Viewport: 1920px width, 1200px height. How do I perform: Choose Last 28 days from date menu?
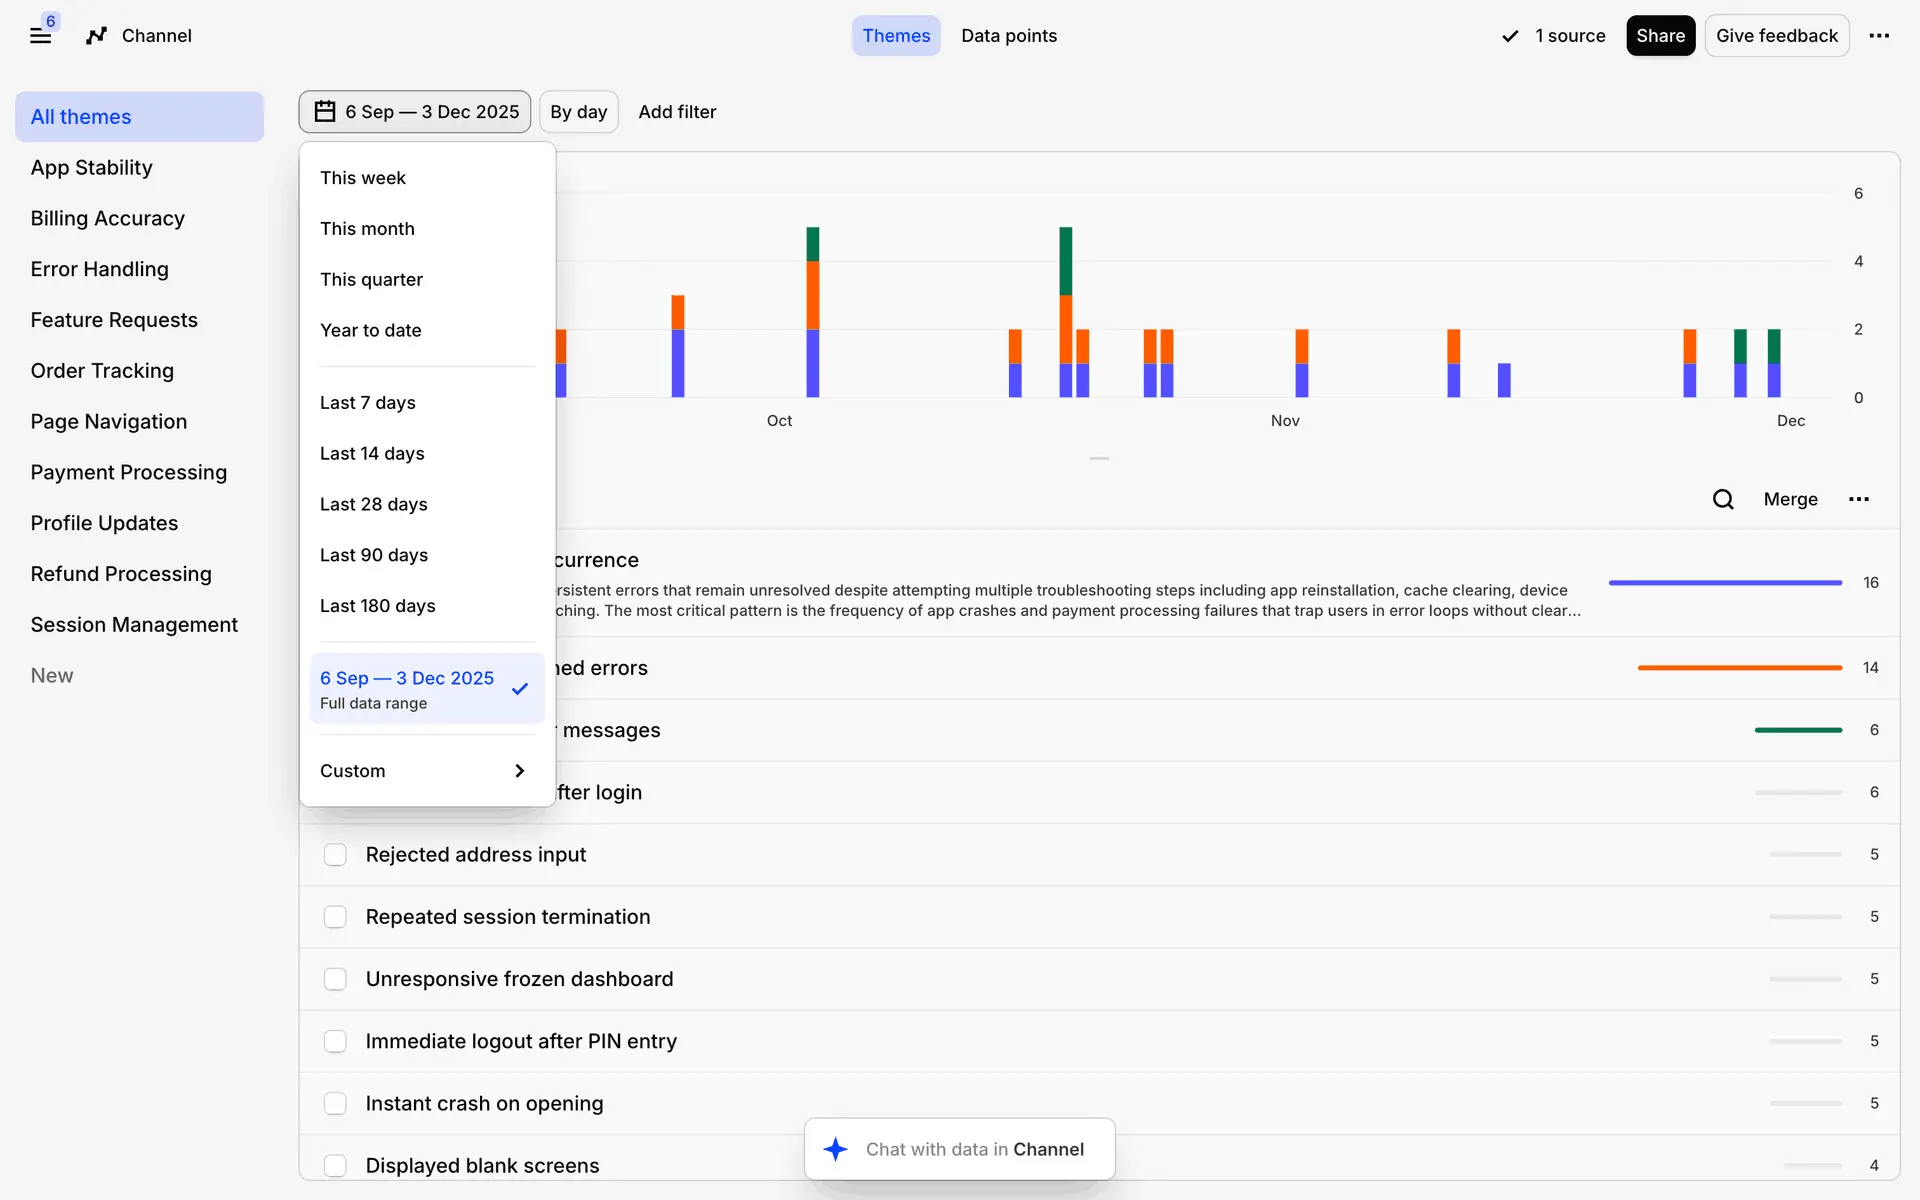(x=374, y=504)
